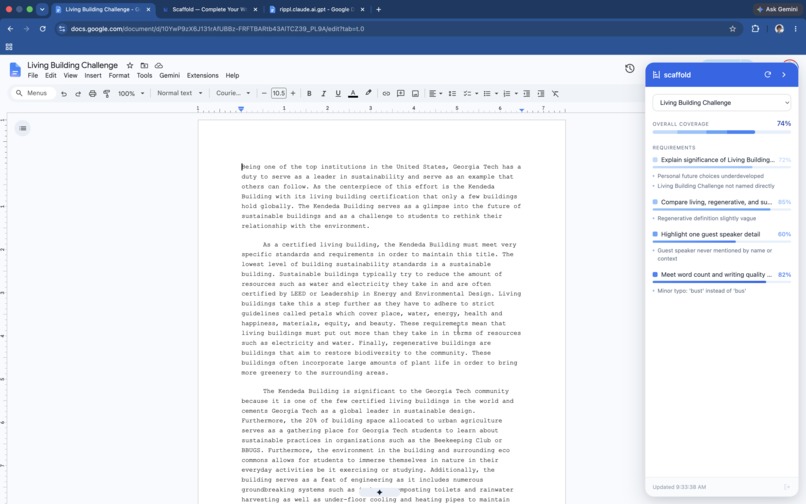
Task: Click the move to folder icon
Action: tap(144, 65)
